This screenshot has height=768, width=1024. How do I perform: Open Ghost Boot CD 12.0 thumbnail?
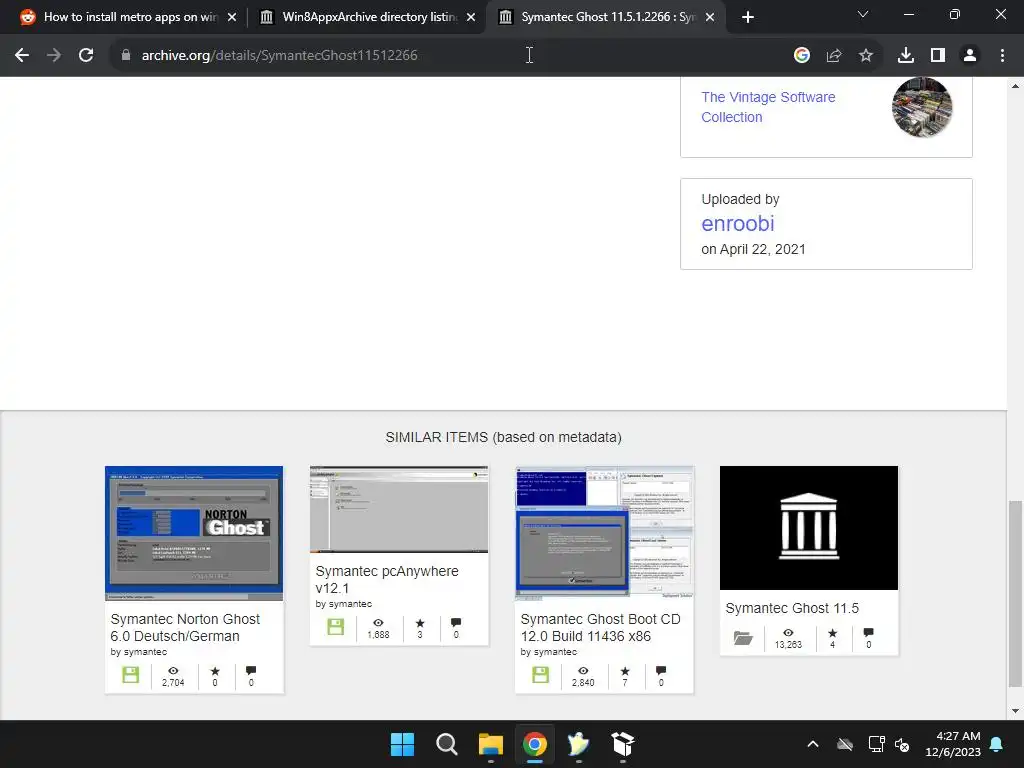(x=604, y=533)
